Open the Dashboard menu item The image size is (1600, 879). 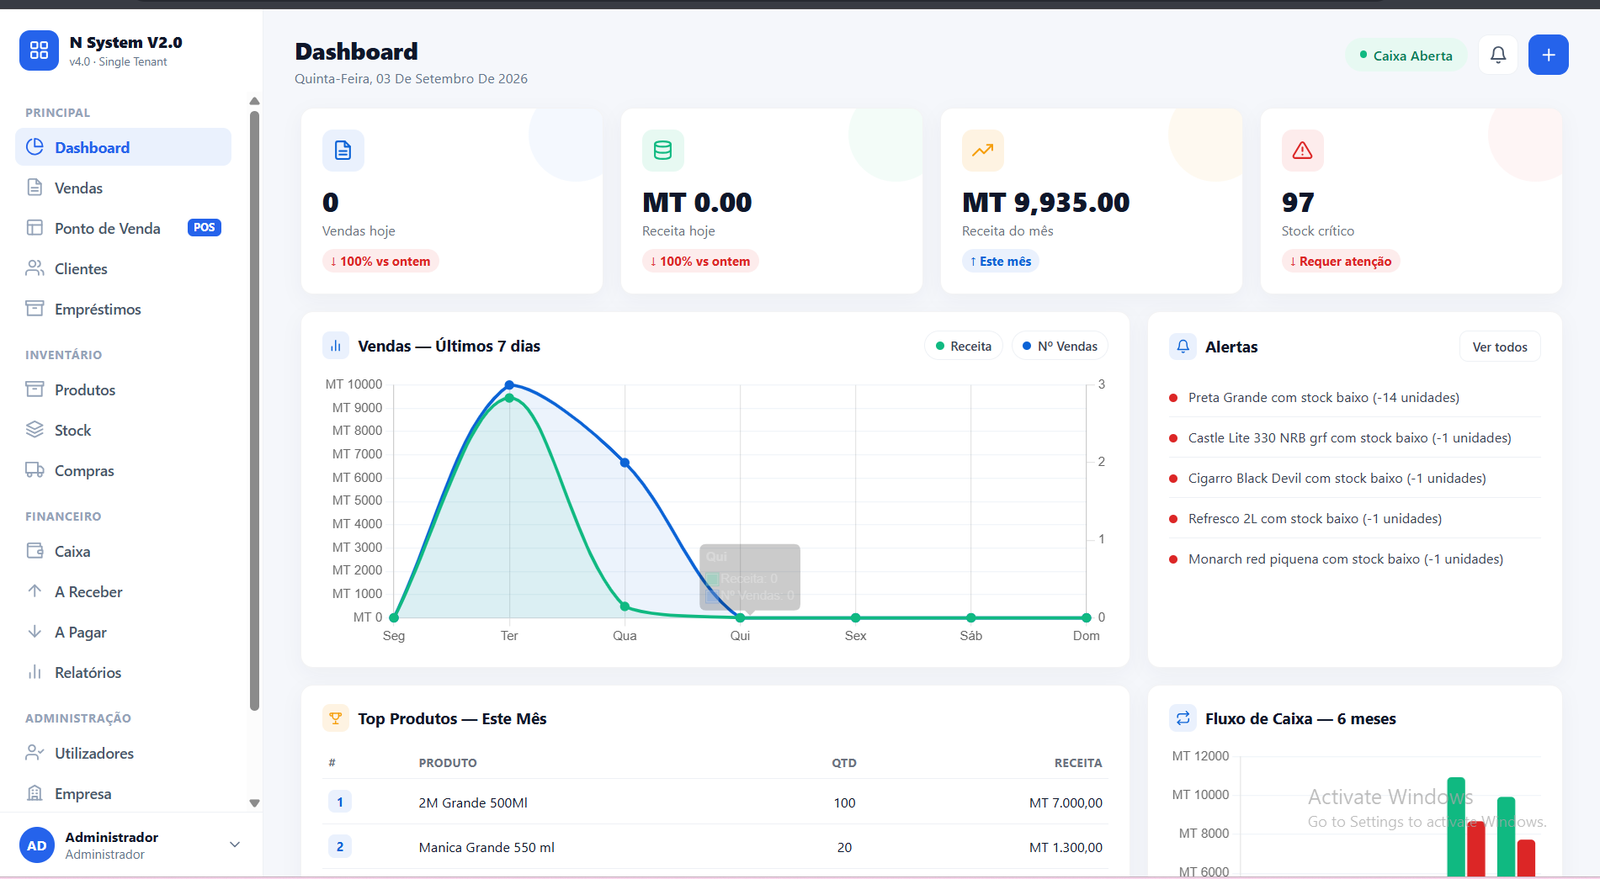coord(123,147)
